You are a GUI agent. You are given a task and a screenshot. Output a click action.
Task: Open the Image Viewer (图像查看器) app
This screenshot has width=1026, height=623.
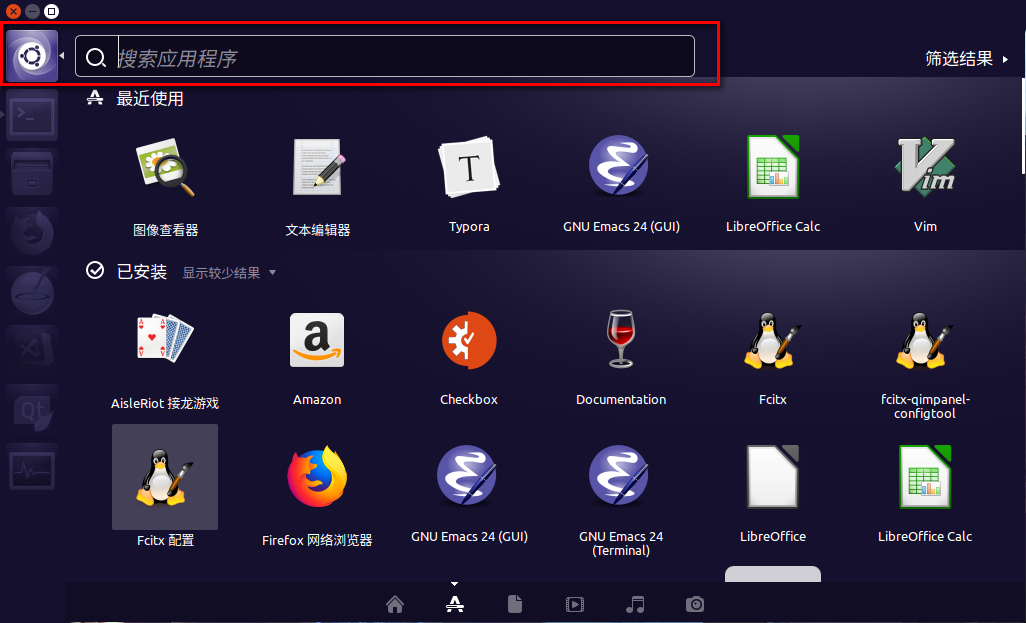tap(165, 168)
